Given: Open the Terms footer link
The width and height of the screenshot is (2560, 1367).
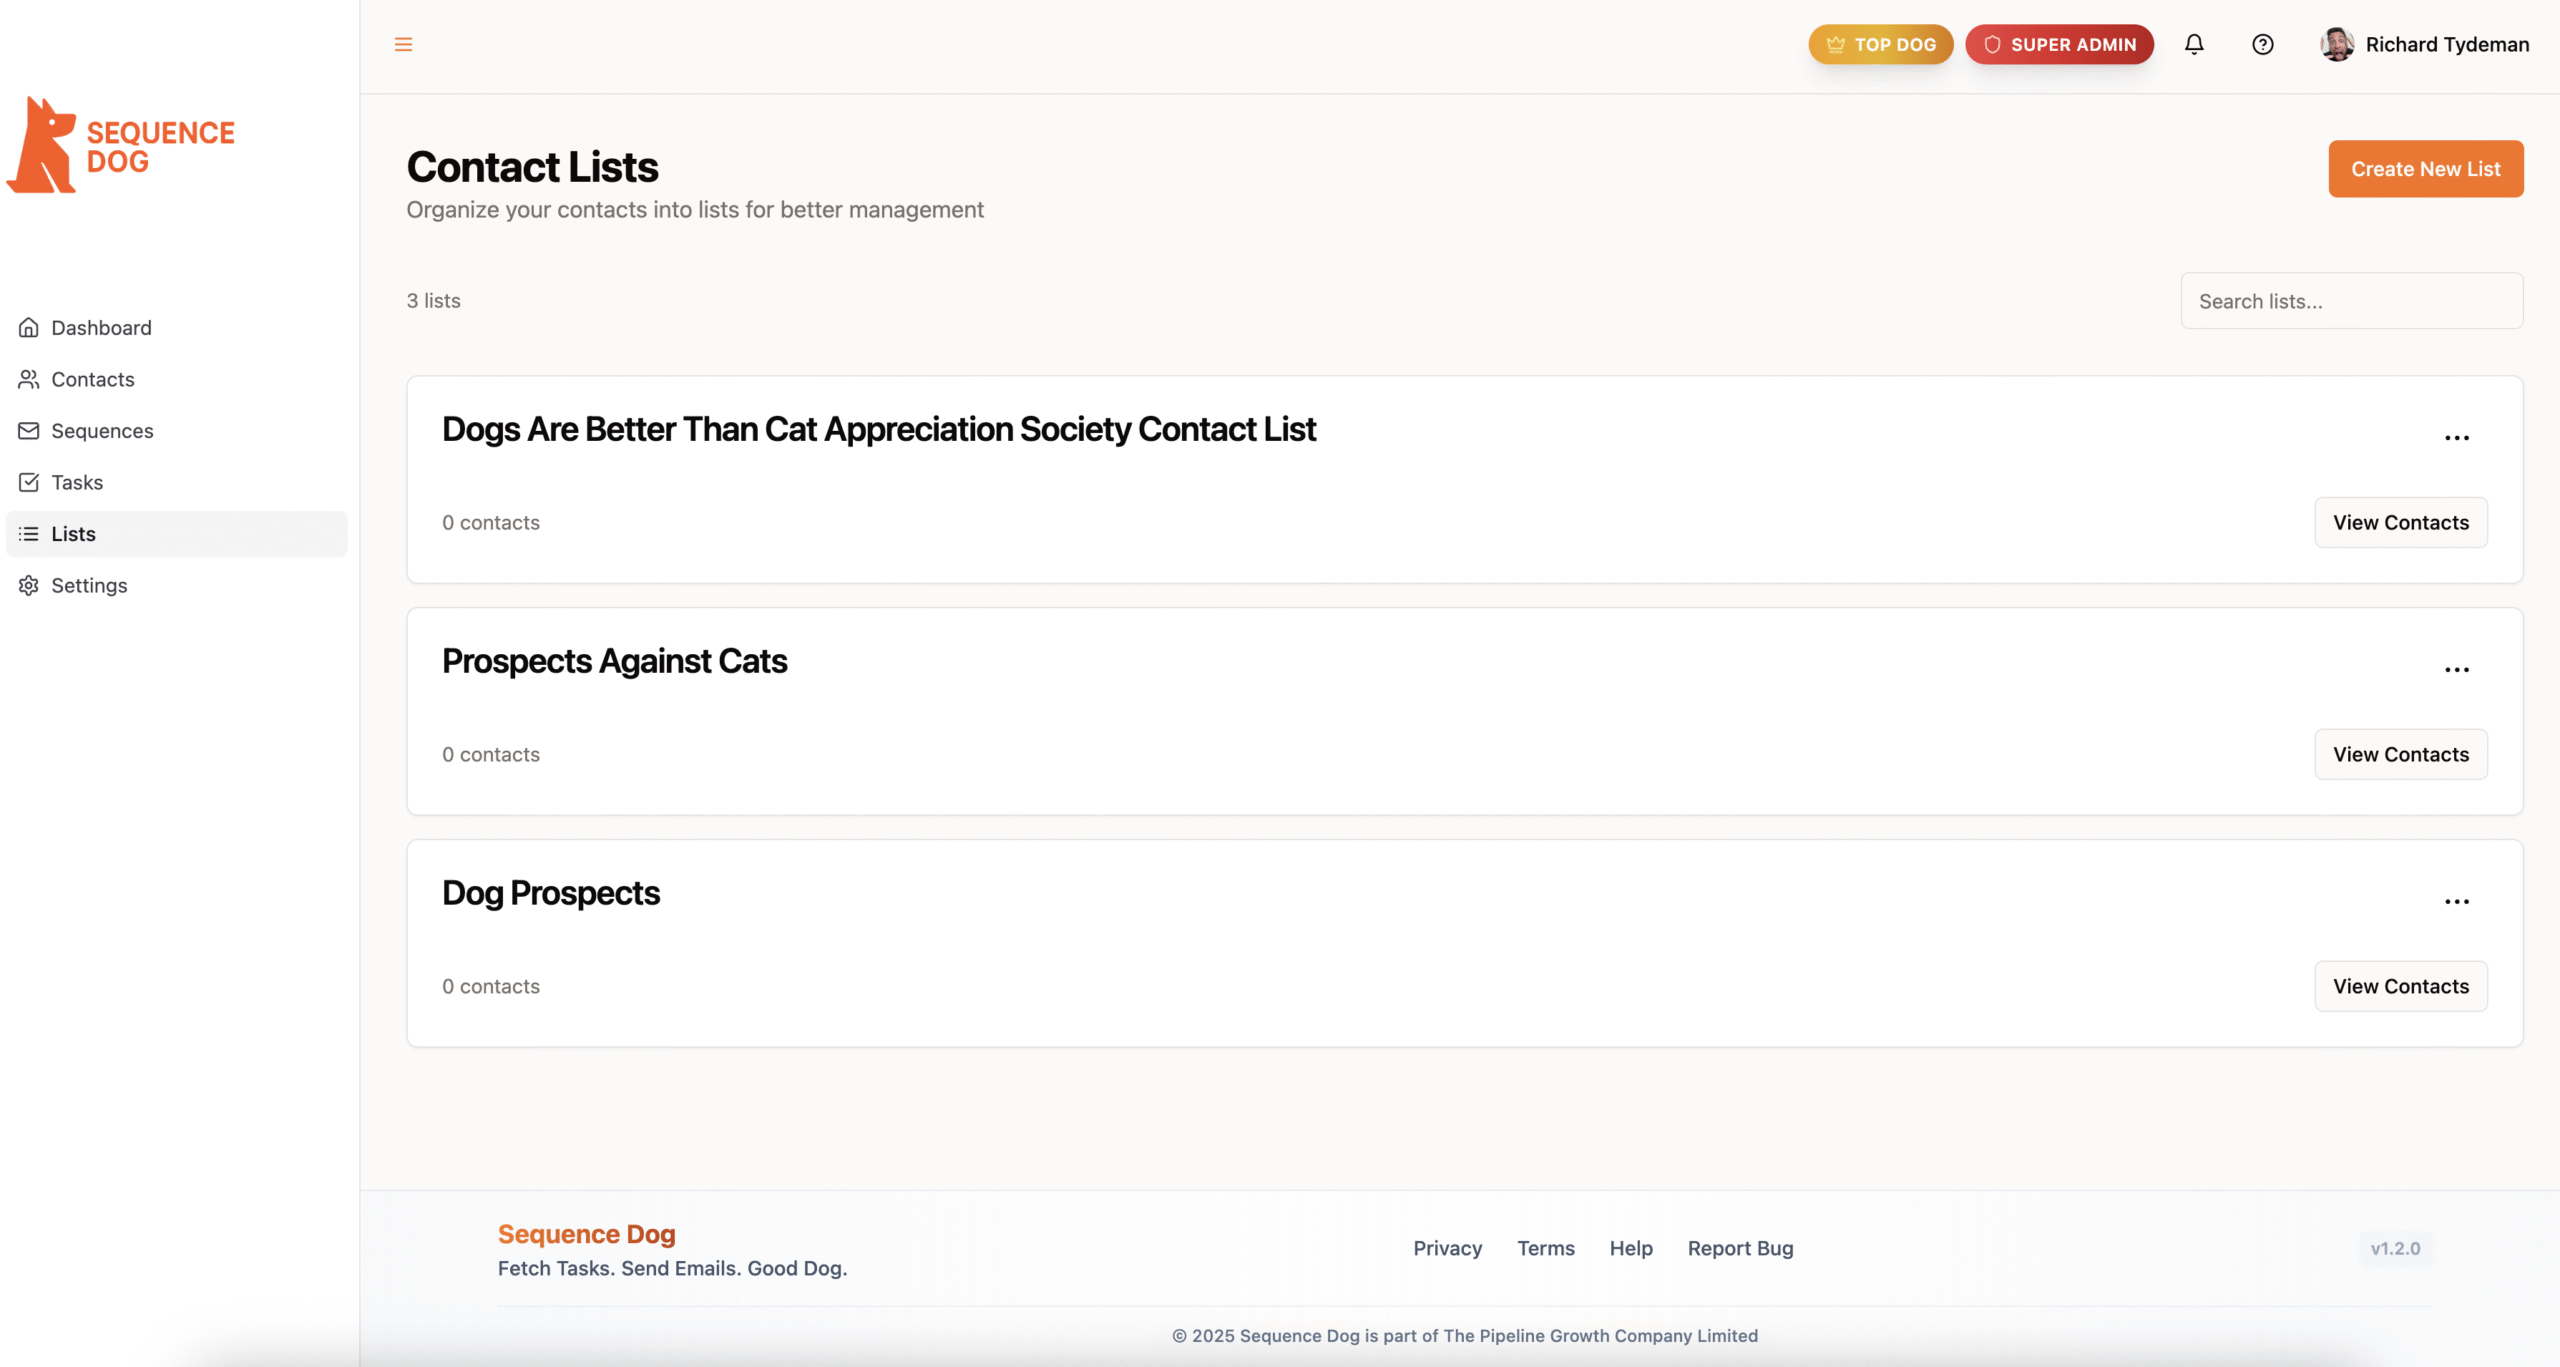Looking at the screenshot, I should 1546,1248.
